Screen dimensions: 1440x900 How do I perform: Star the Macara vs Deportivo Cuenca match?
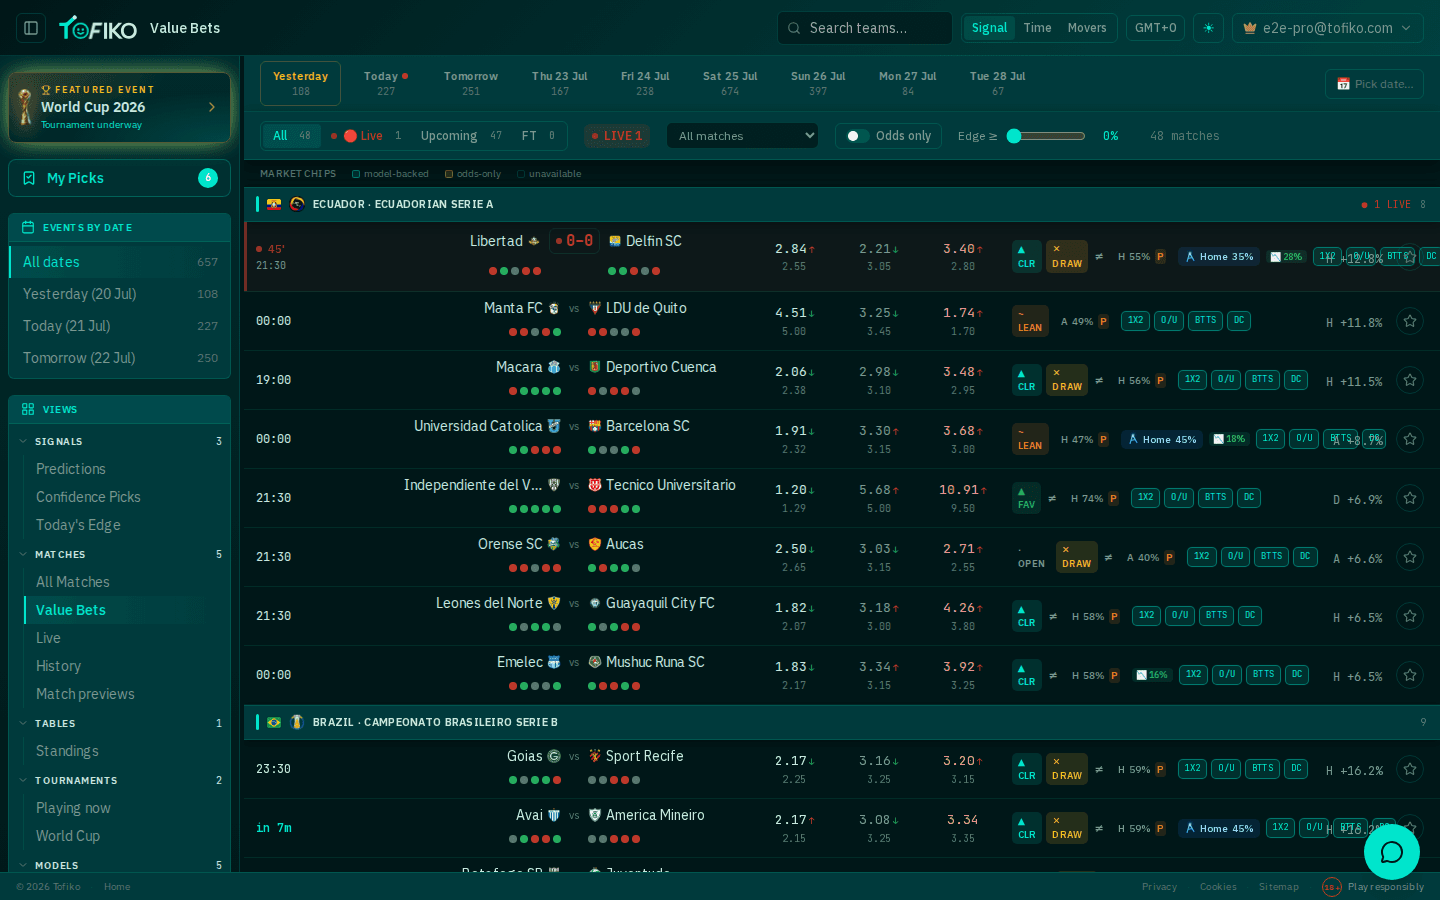(1410, 380)
